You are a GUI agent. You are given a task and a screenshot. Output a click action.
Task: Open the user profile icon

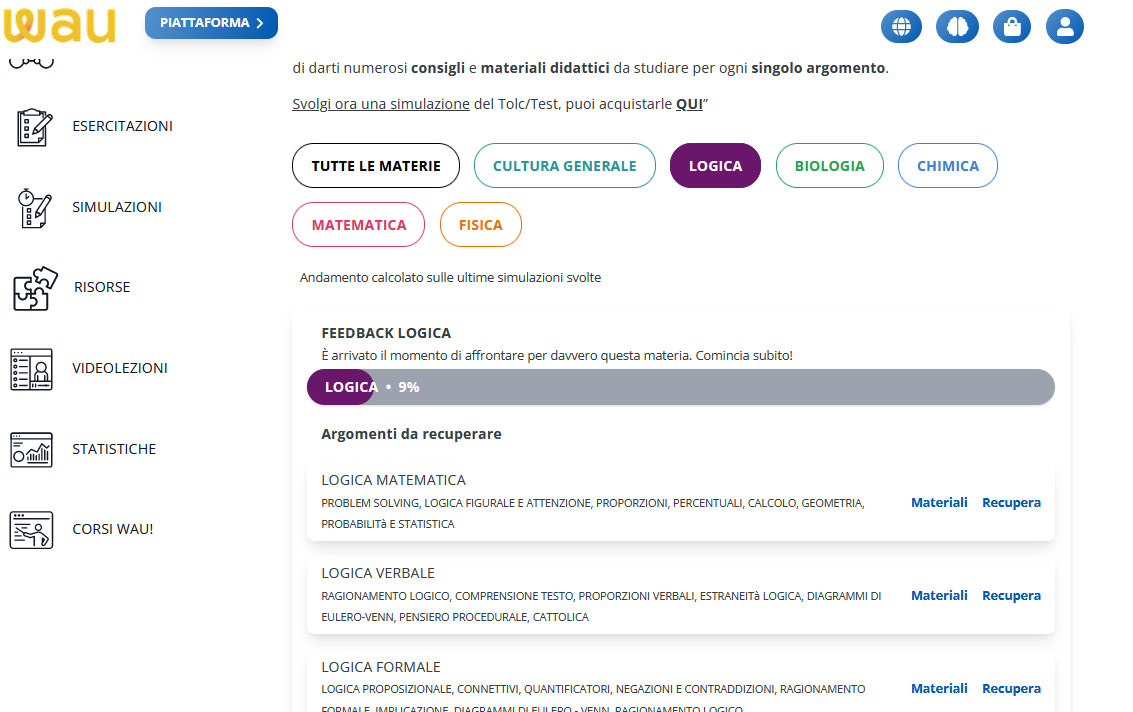tap(1065, 27)
